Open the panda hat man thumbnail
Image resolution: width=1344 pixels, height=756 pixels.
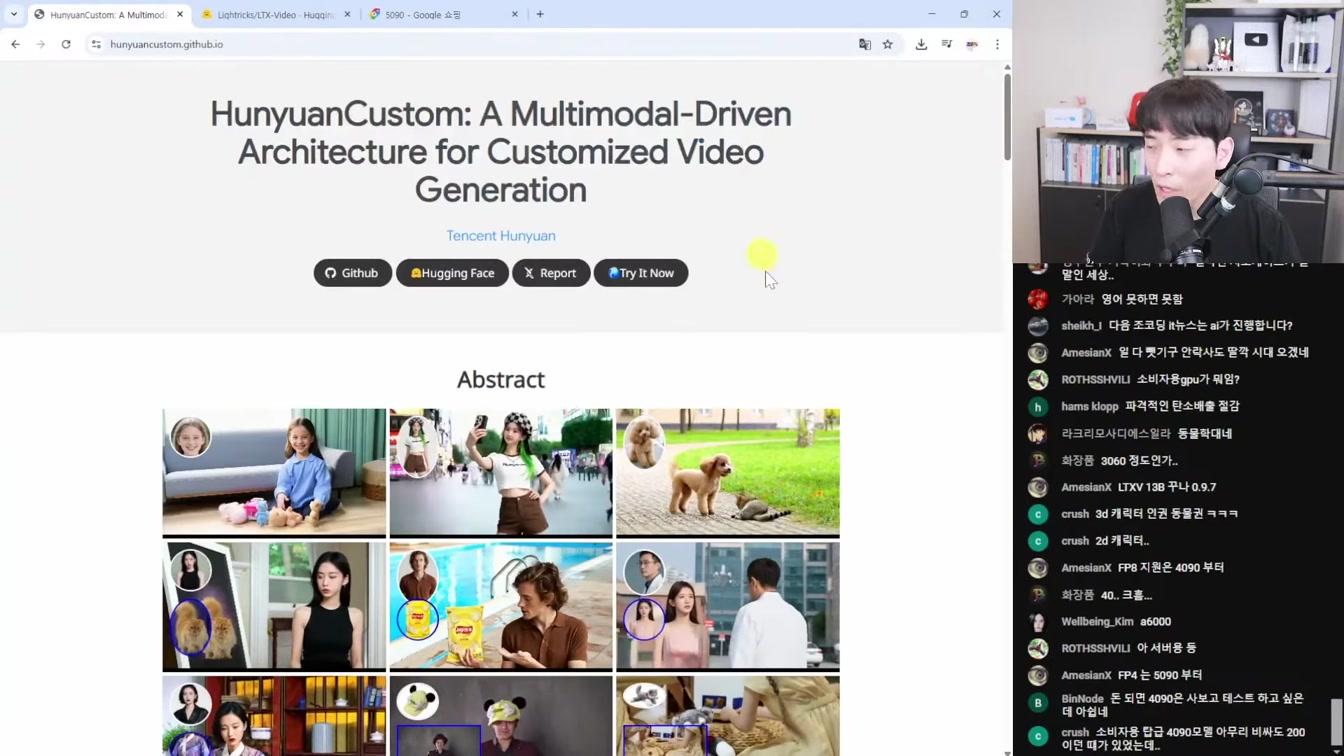tap(501, 716)
